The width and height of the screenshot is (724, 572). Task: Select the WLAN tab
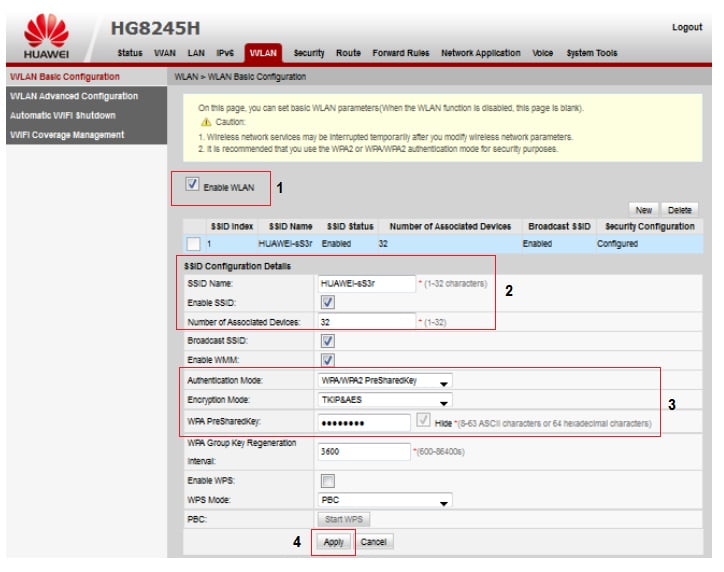(x=263, y=53)
